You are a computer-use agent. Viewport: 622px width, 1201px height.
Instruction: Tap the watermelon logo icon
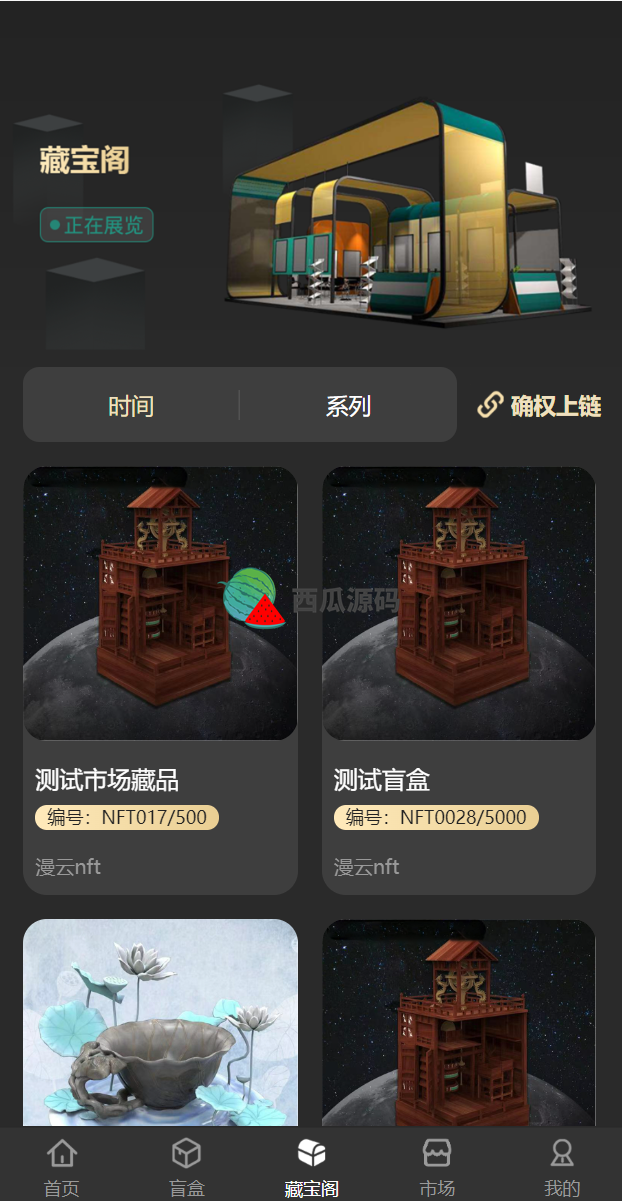(x=253, y=597)
